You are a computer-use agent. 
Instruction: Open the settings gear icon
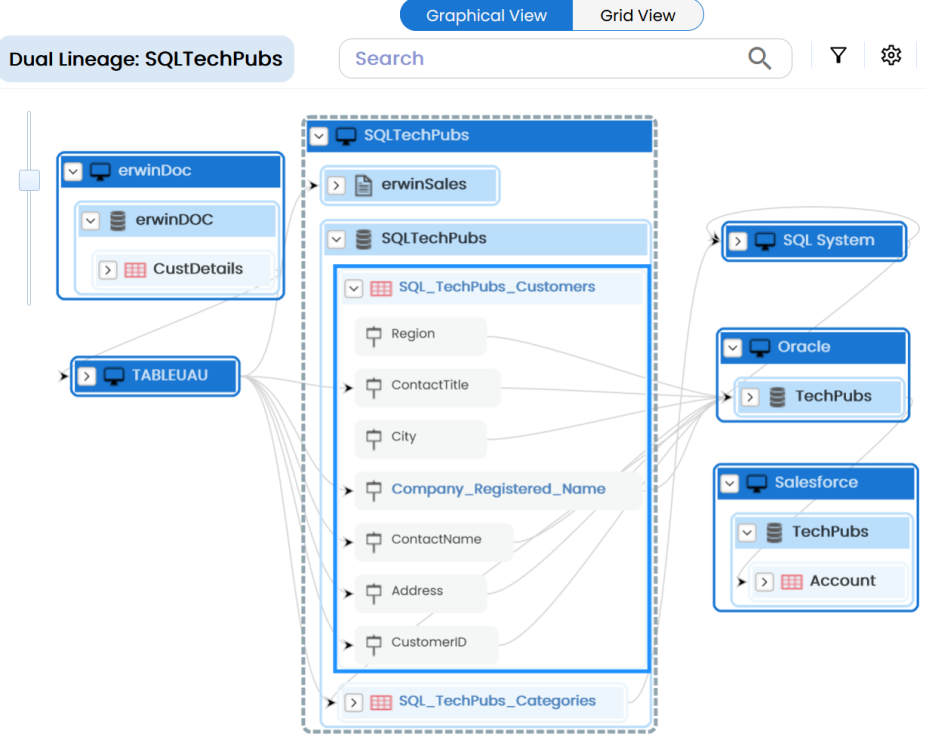[x=891, y=56]
